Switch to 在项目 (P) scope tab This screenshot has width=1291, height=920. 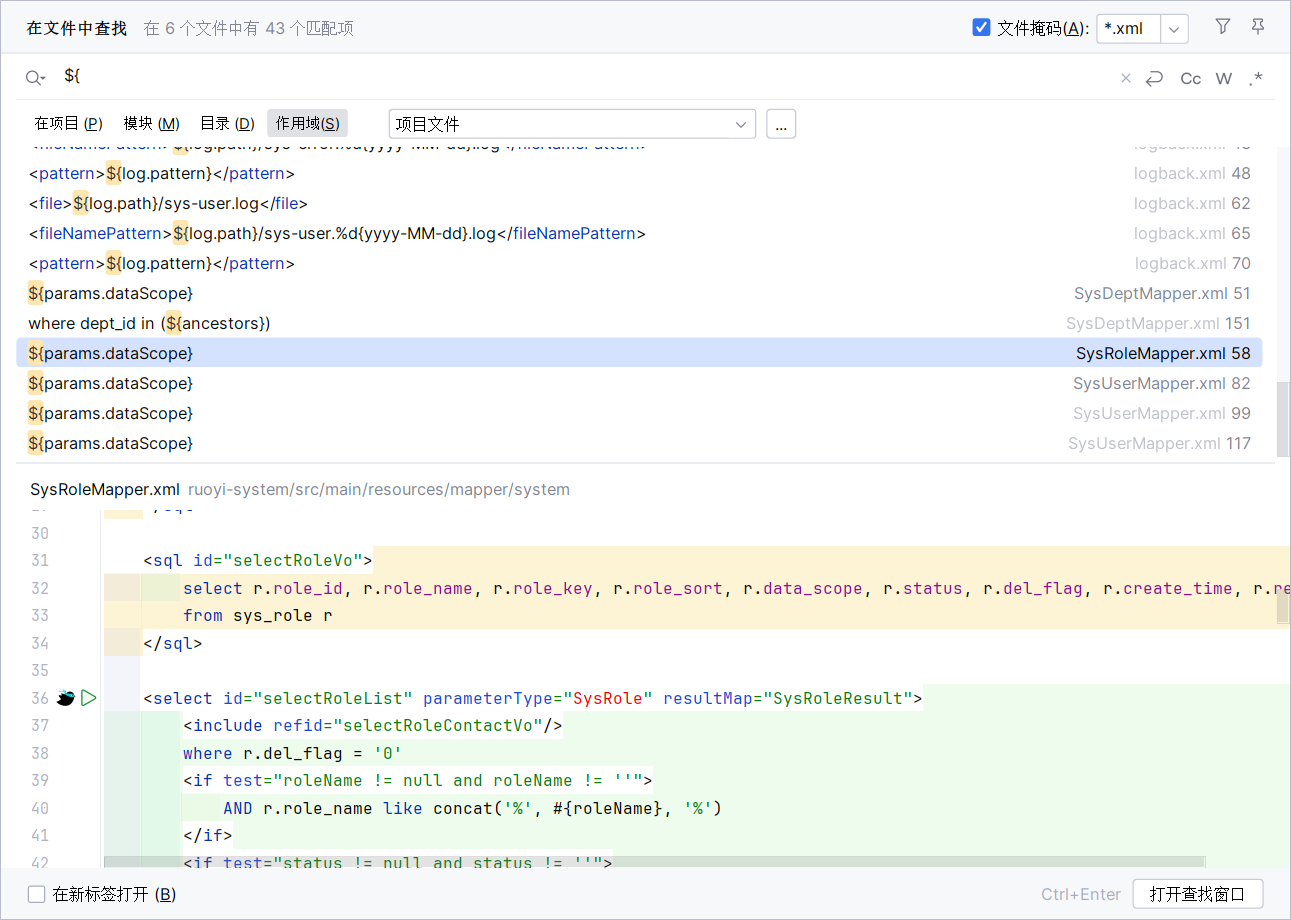(x=68, y=124)
